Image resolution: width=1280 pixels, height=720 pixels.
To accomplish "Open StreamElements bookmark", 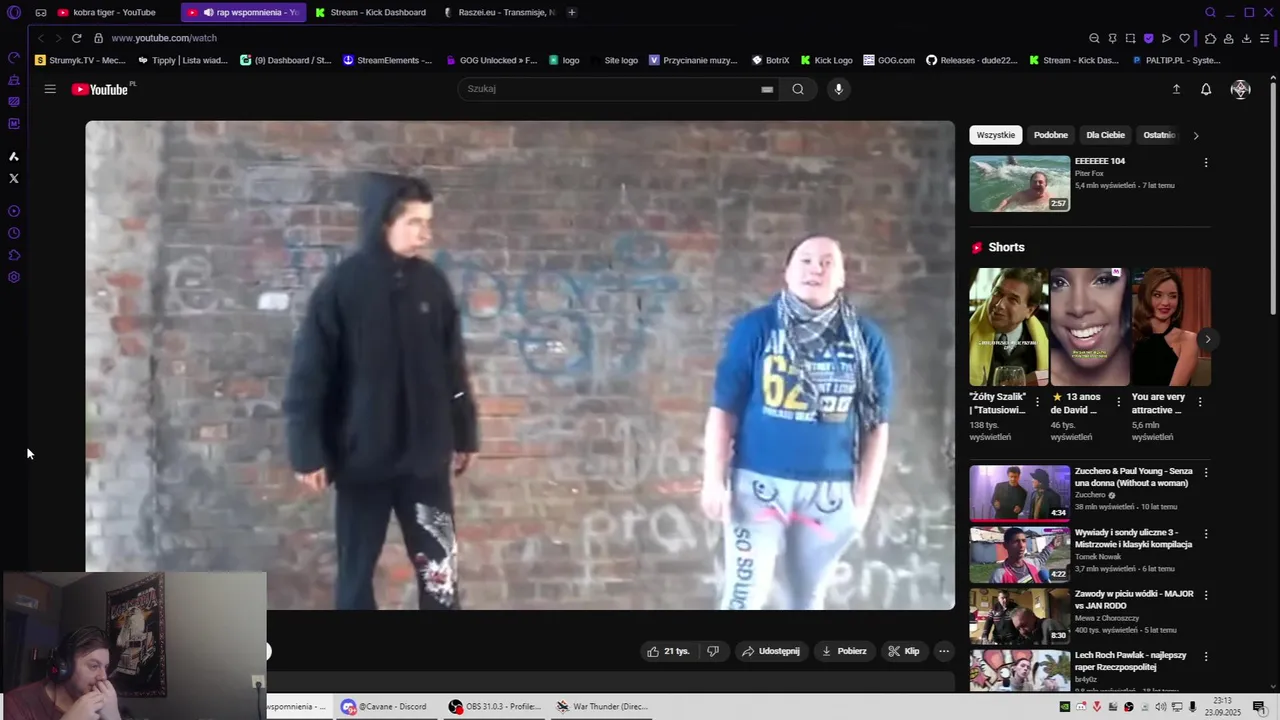I will 388,60.
